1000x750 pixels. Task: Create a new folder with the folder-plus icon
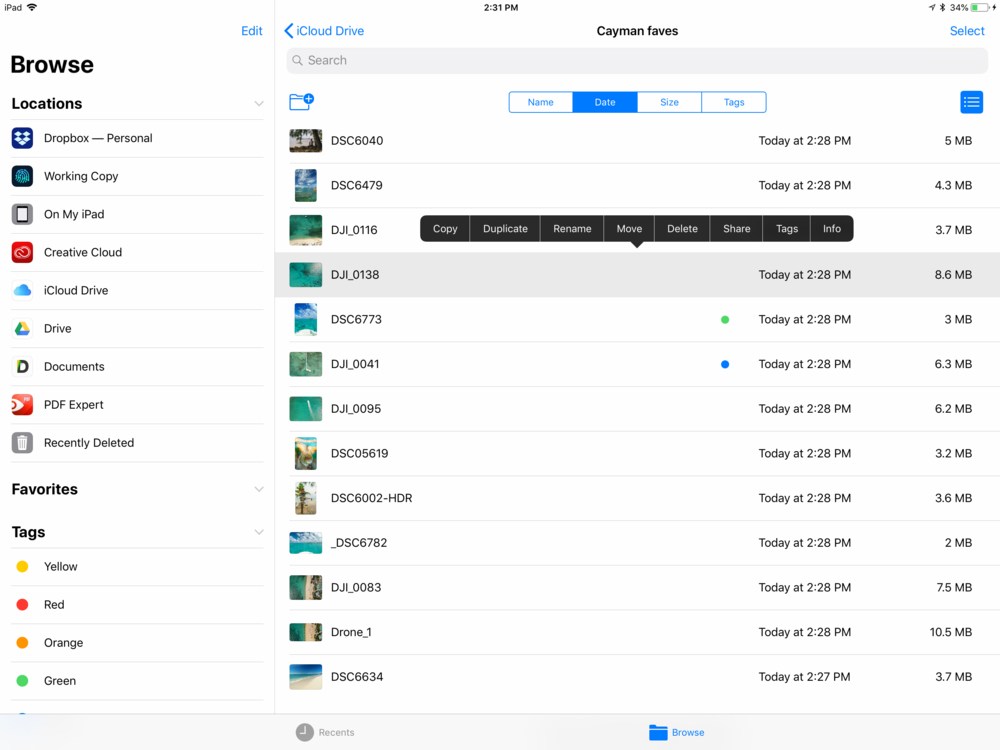coord(301,101)
